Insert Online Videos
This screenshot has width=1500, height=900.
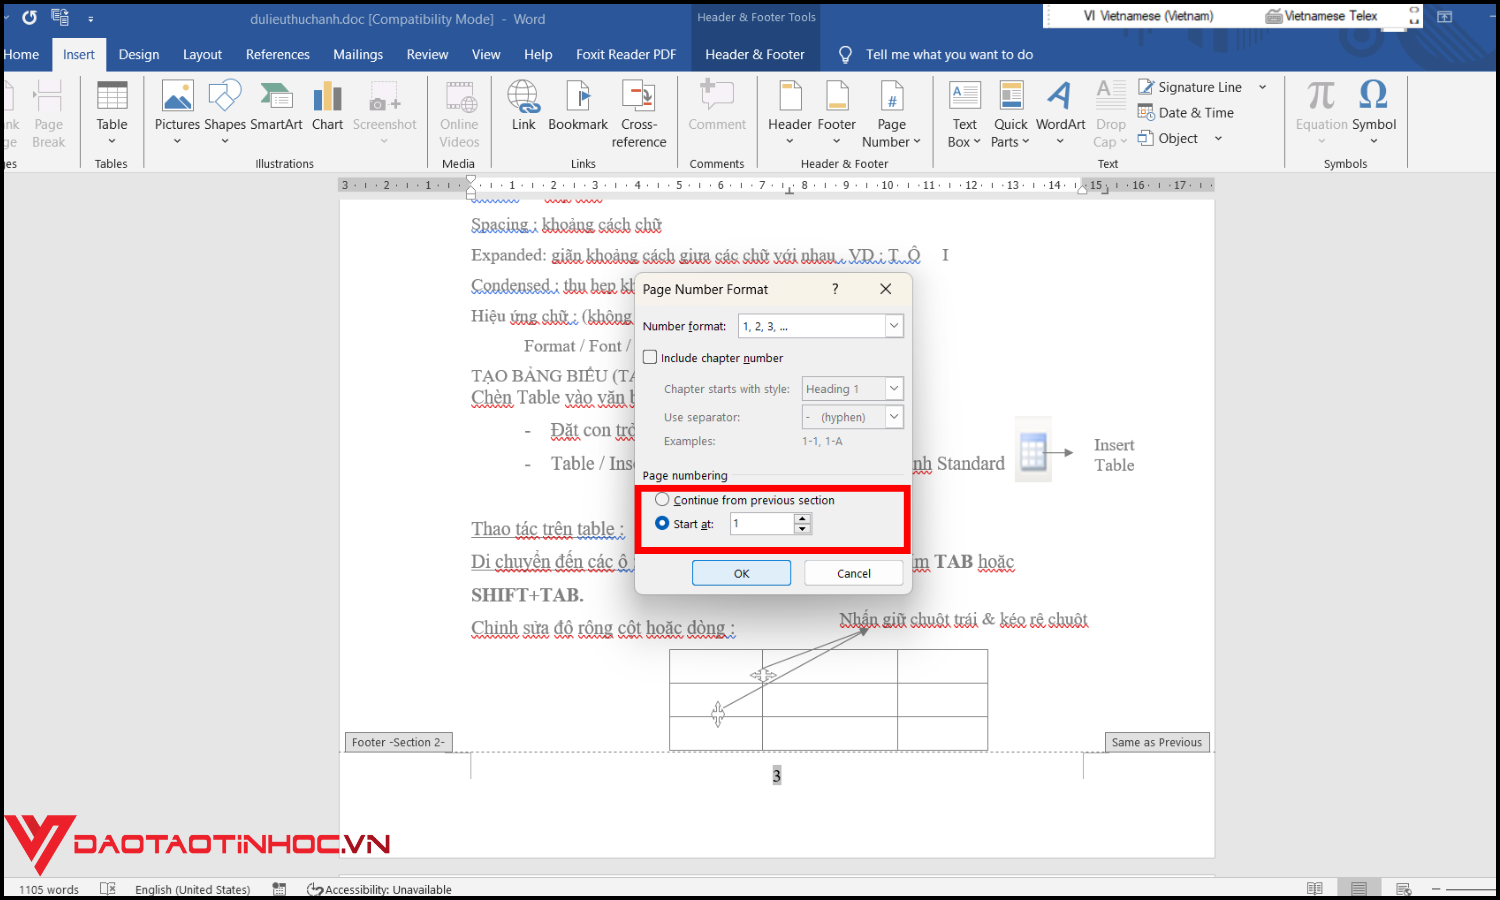[x=459, y=113]
